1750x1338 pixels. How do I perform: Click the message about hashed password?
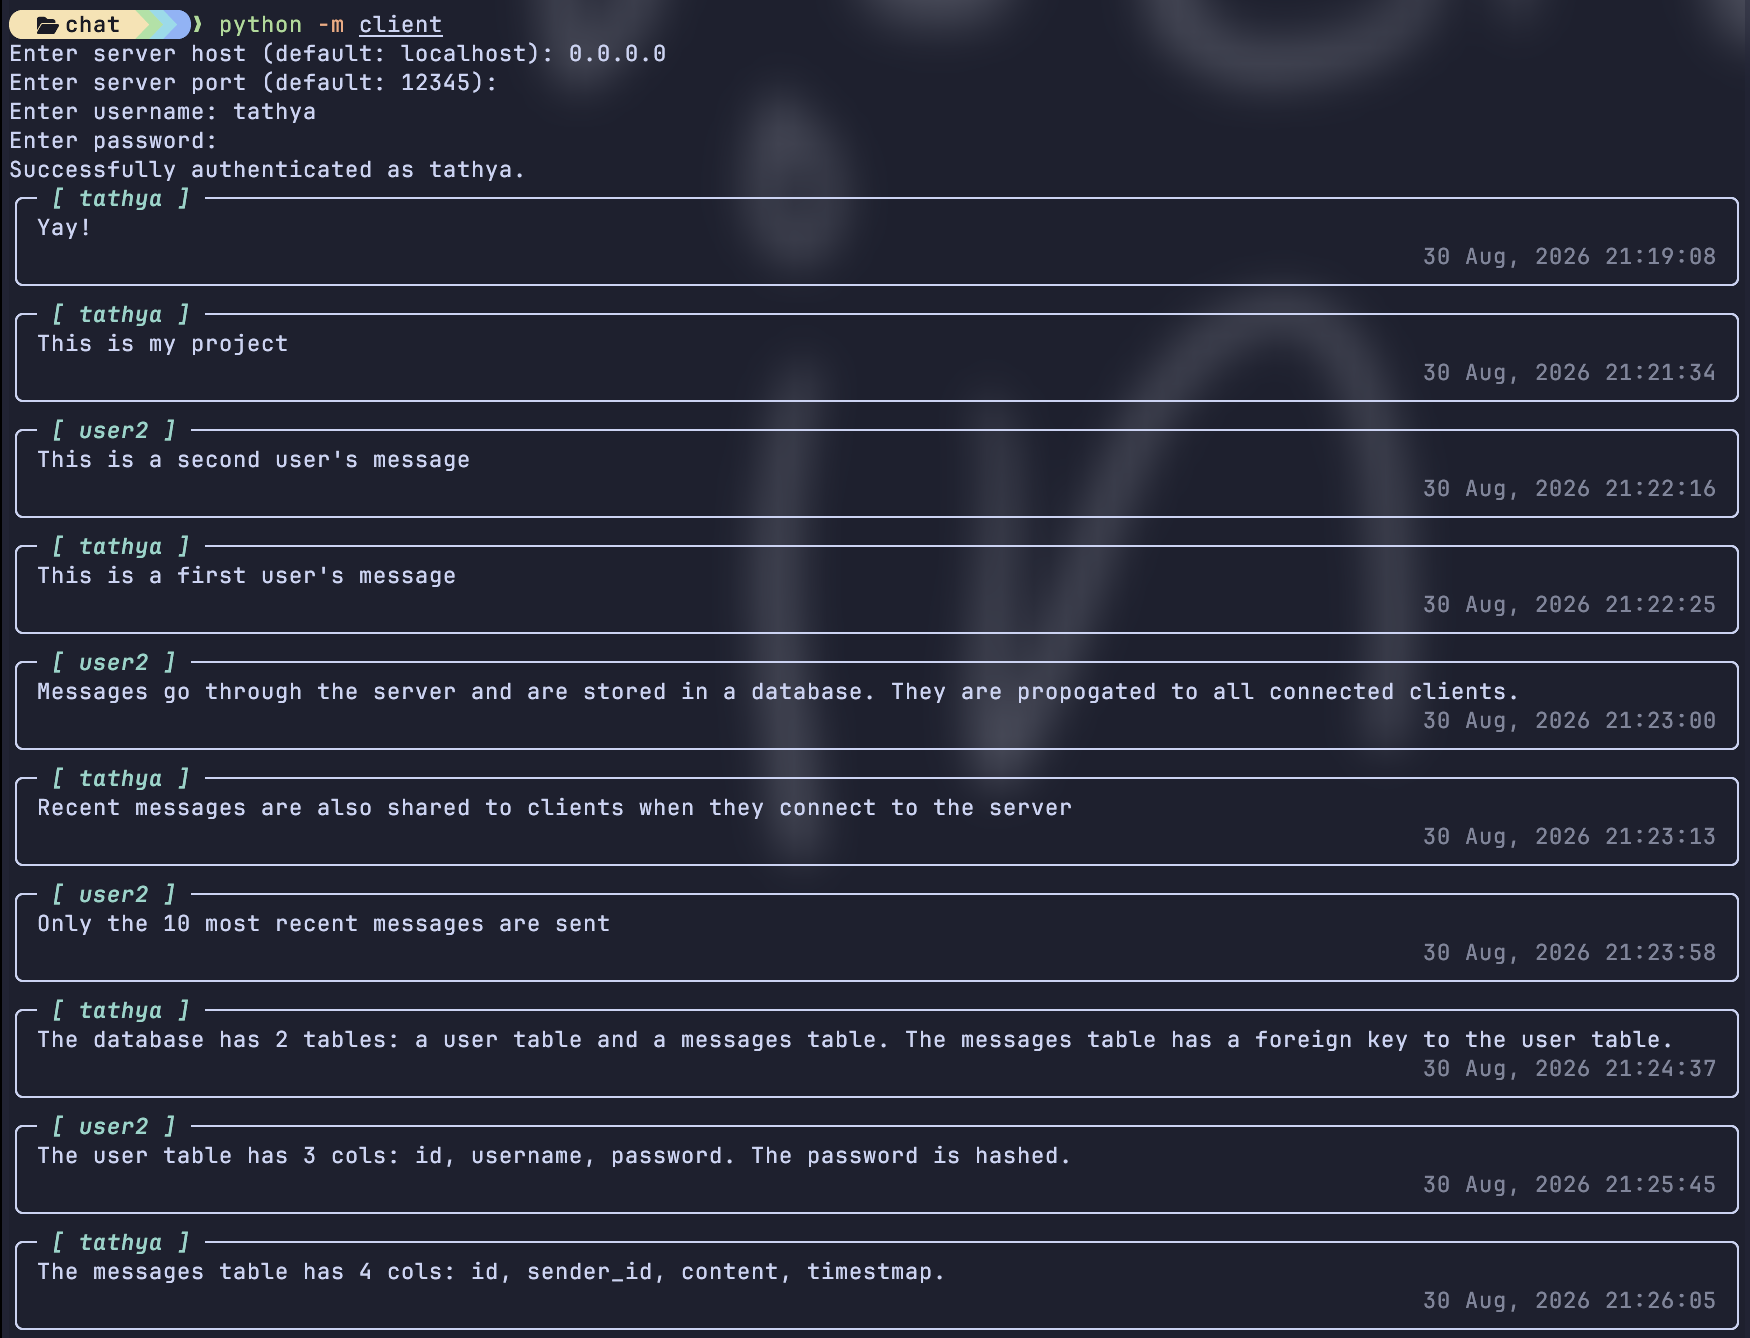click(554, 1156)
